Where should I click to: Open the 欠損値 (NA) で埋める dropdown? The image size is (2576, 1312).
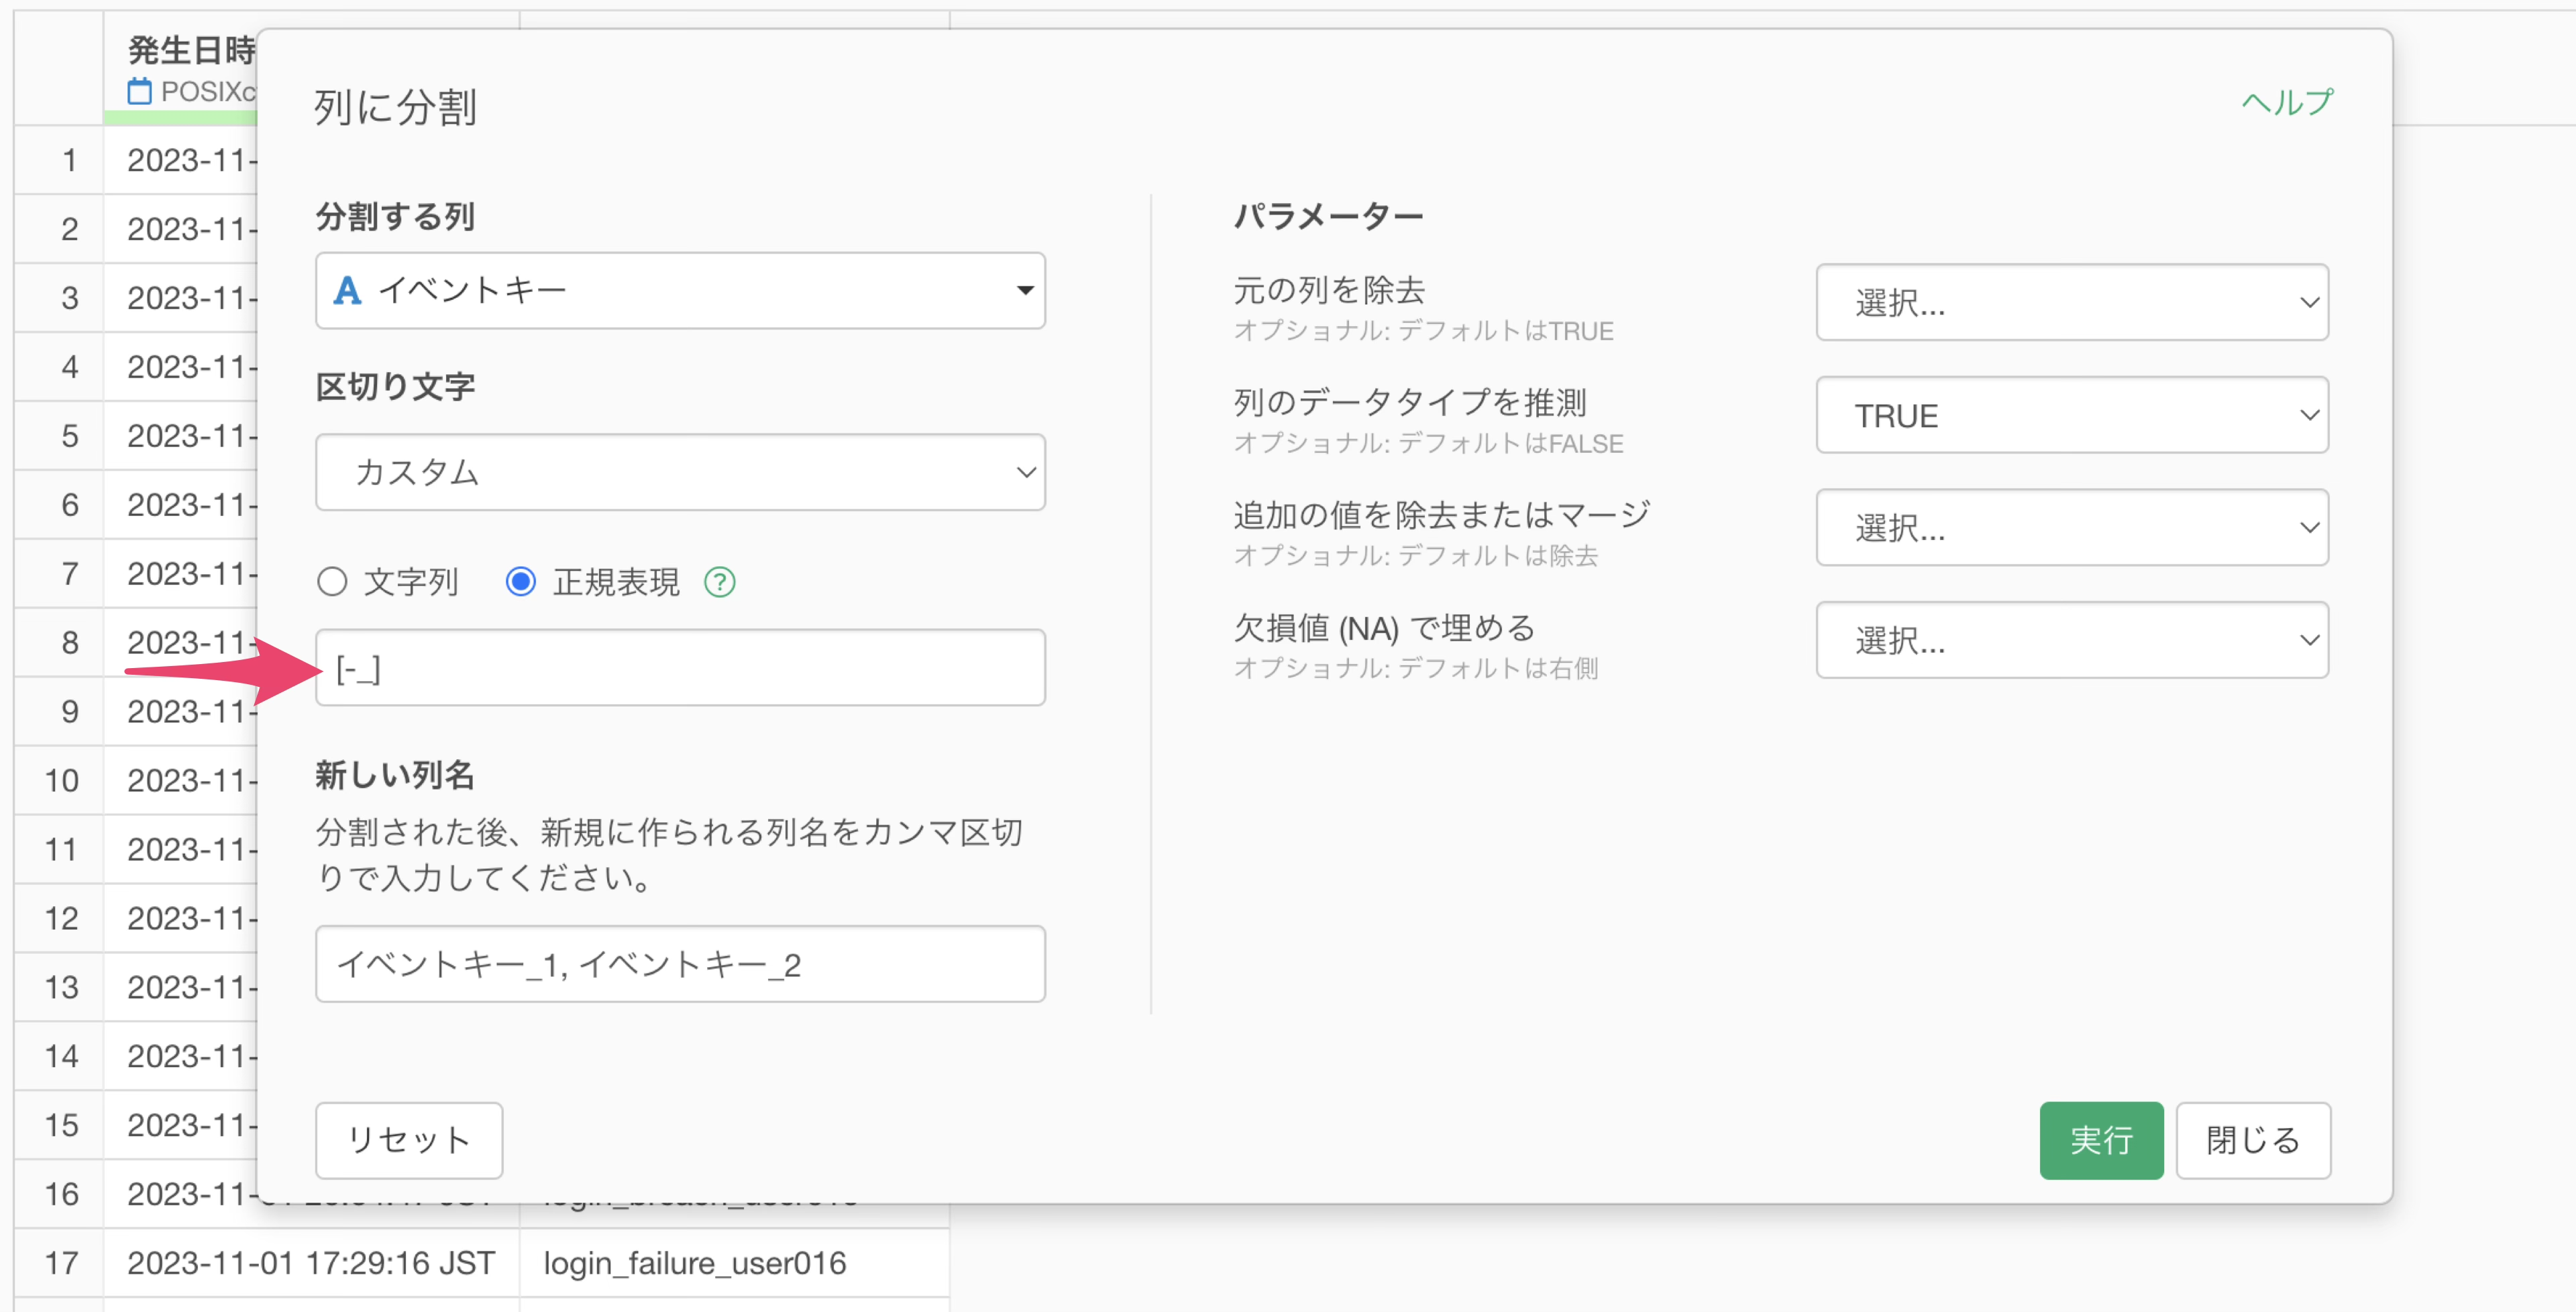click(2071, 640)
